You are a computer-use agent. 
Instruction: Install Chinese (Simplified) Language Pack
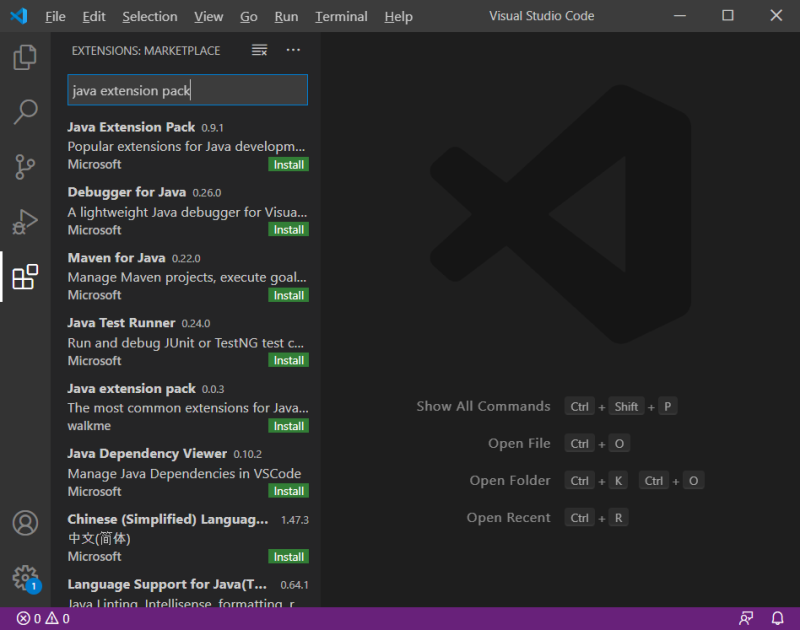coord(288,557)
